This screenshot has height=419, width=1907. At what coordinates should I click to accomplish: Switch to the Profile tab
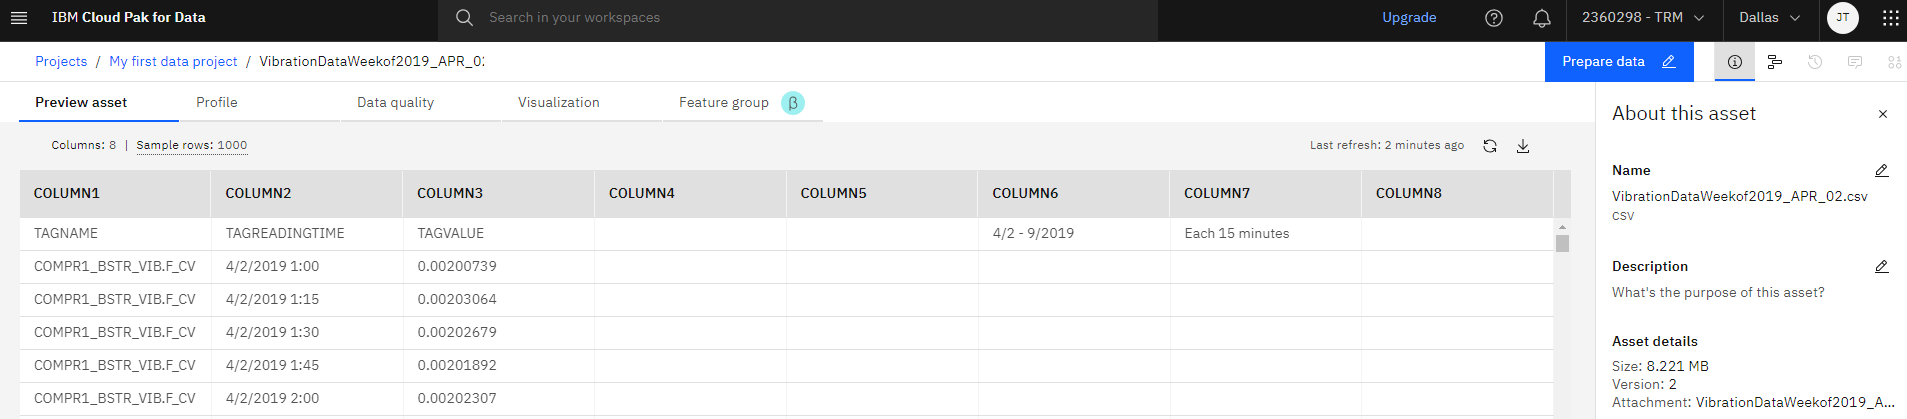coord(217,103)
